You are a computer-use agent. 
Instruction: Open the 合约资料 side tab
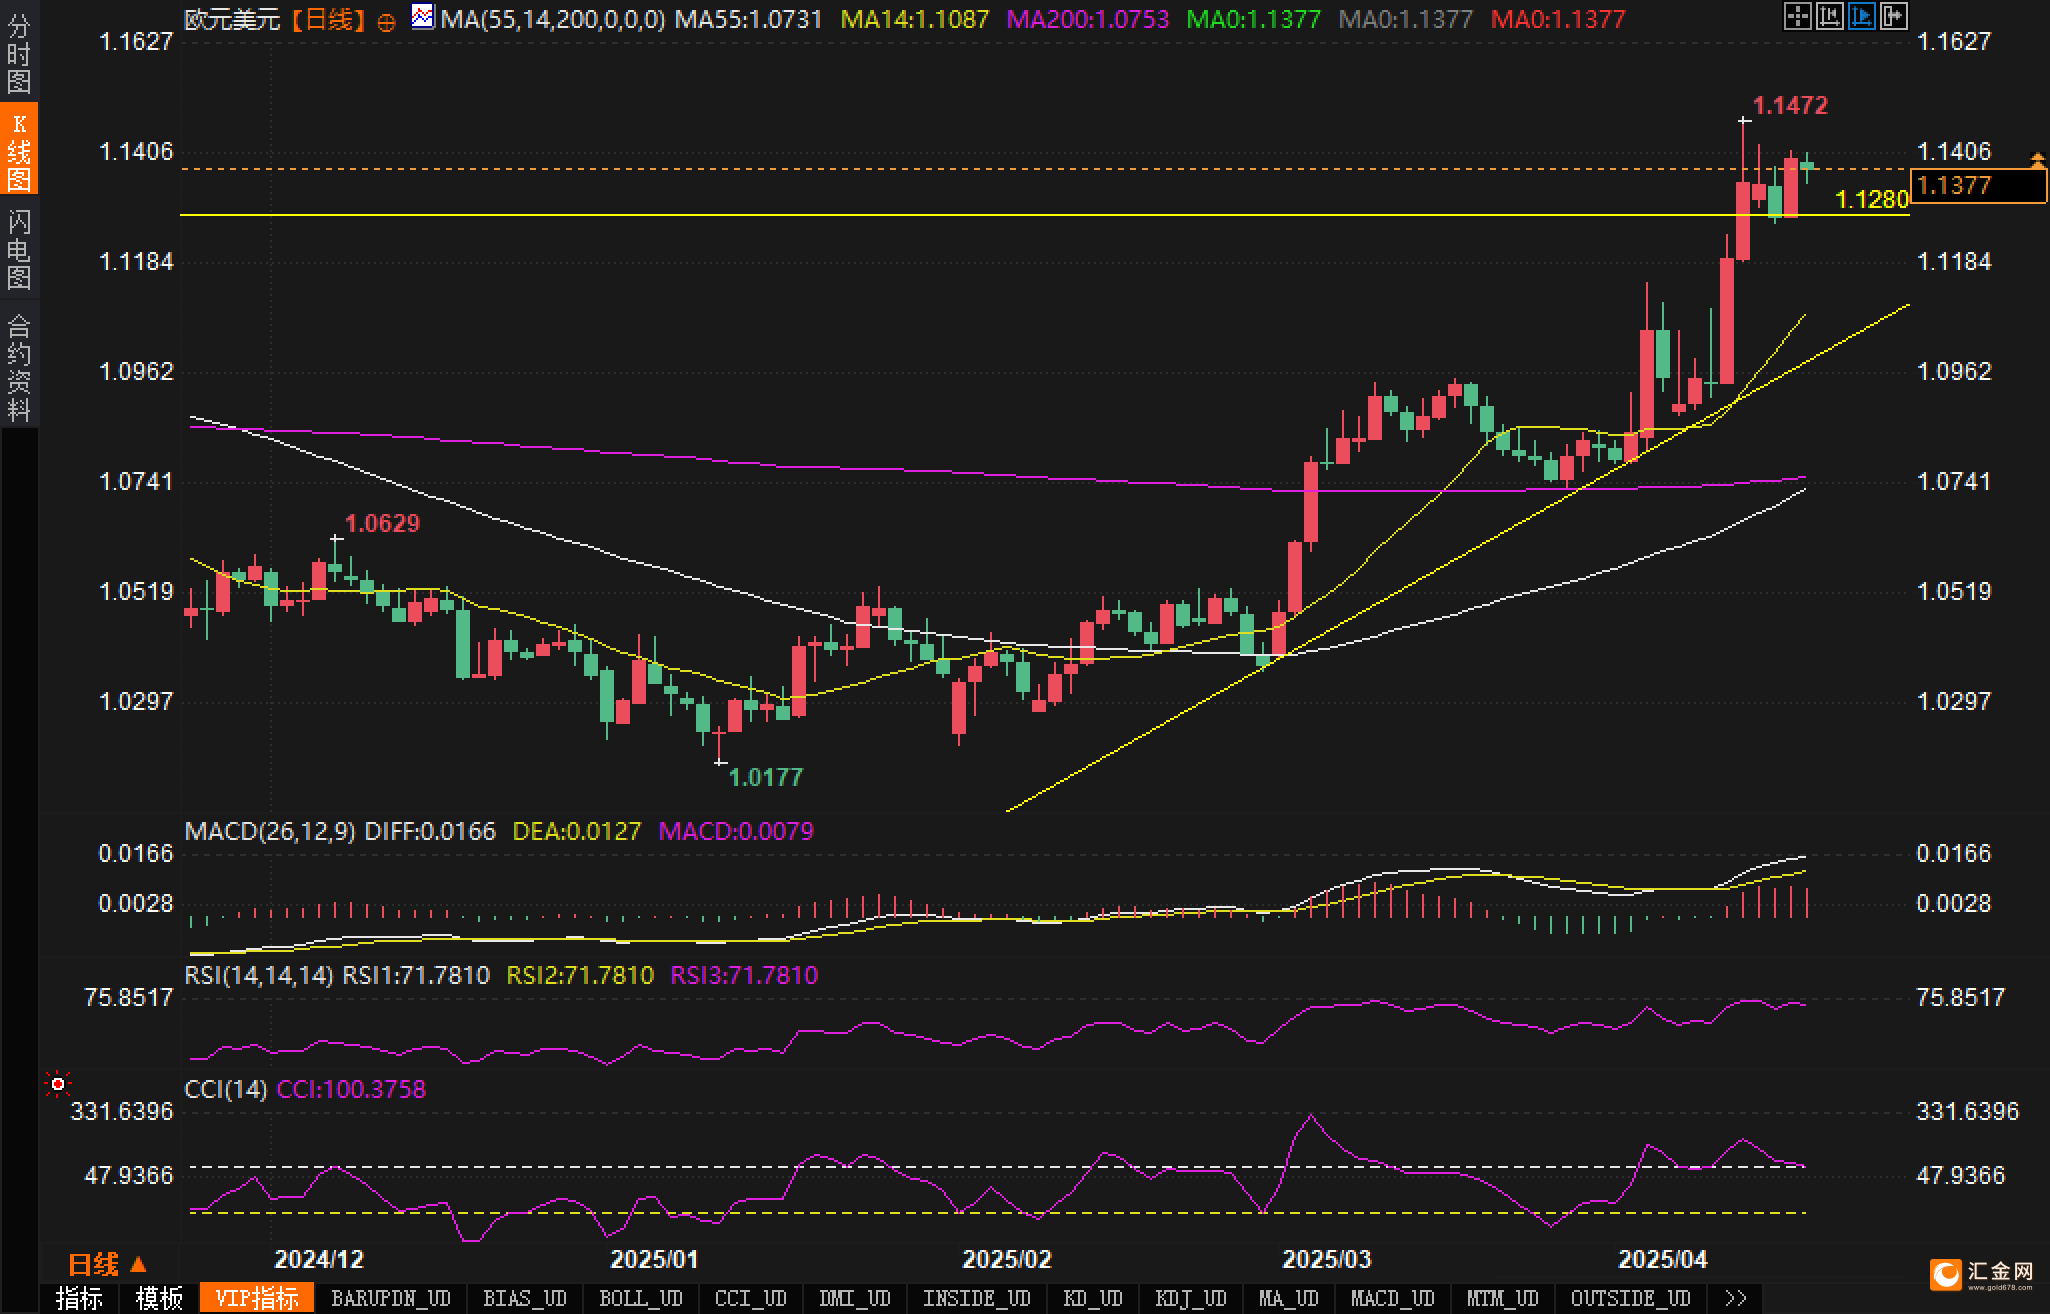(x=19, y=367)
